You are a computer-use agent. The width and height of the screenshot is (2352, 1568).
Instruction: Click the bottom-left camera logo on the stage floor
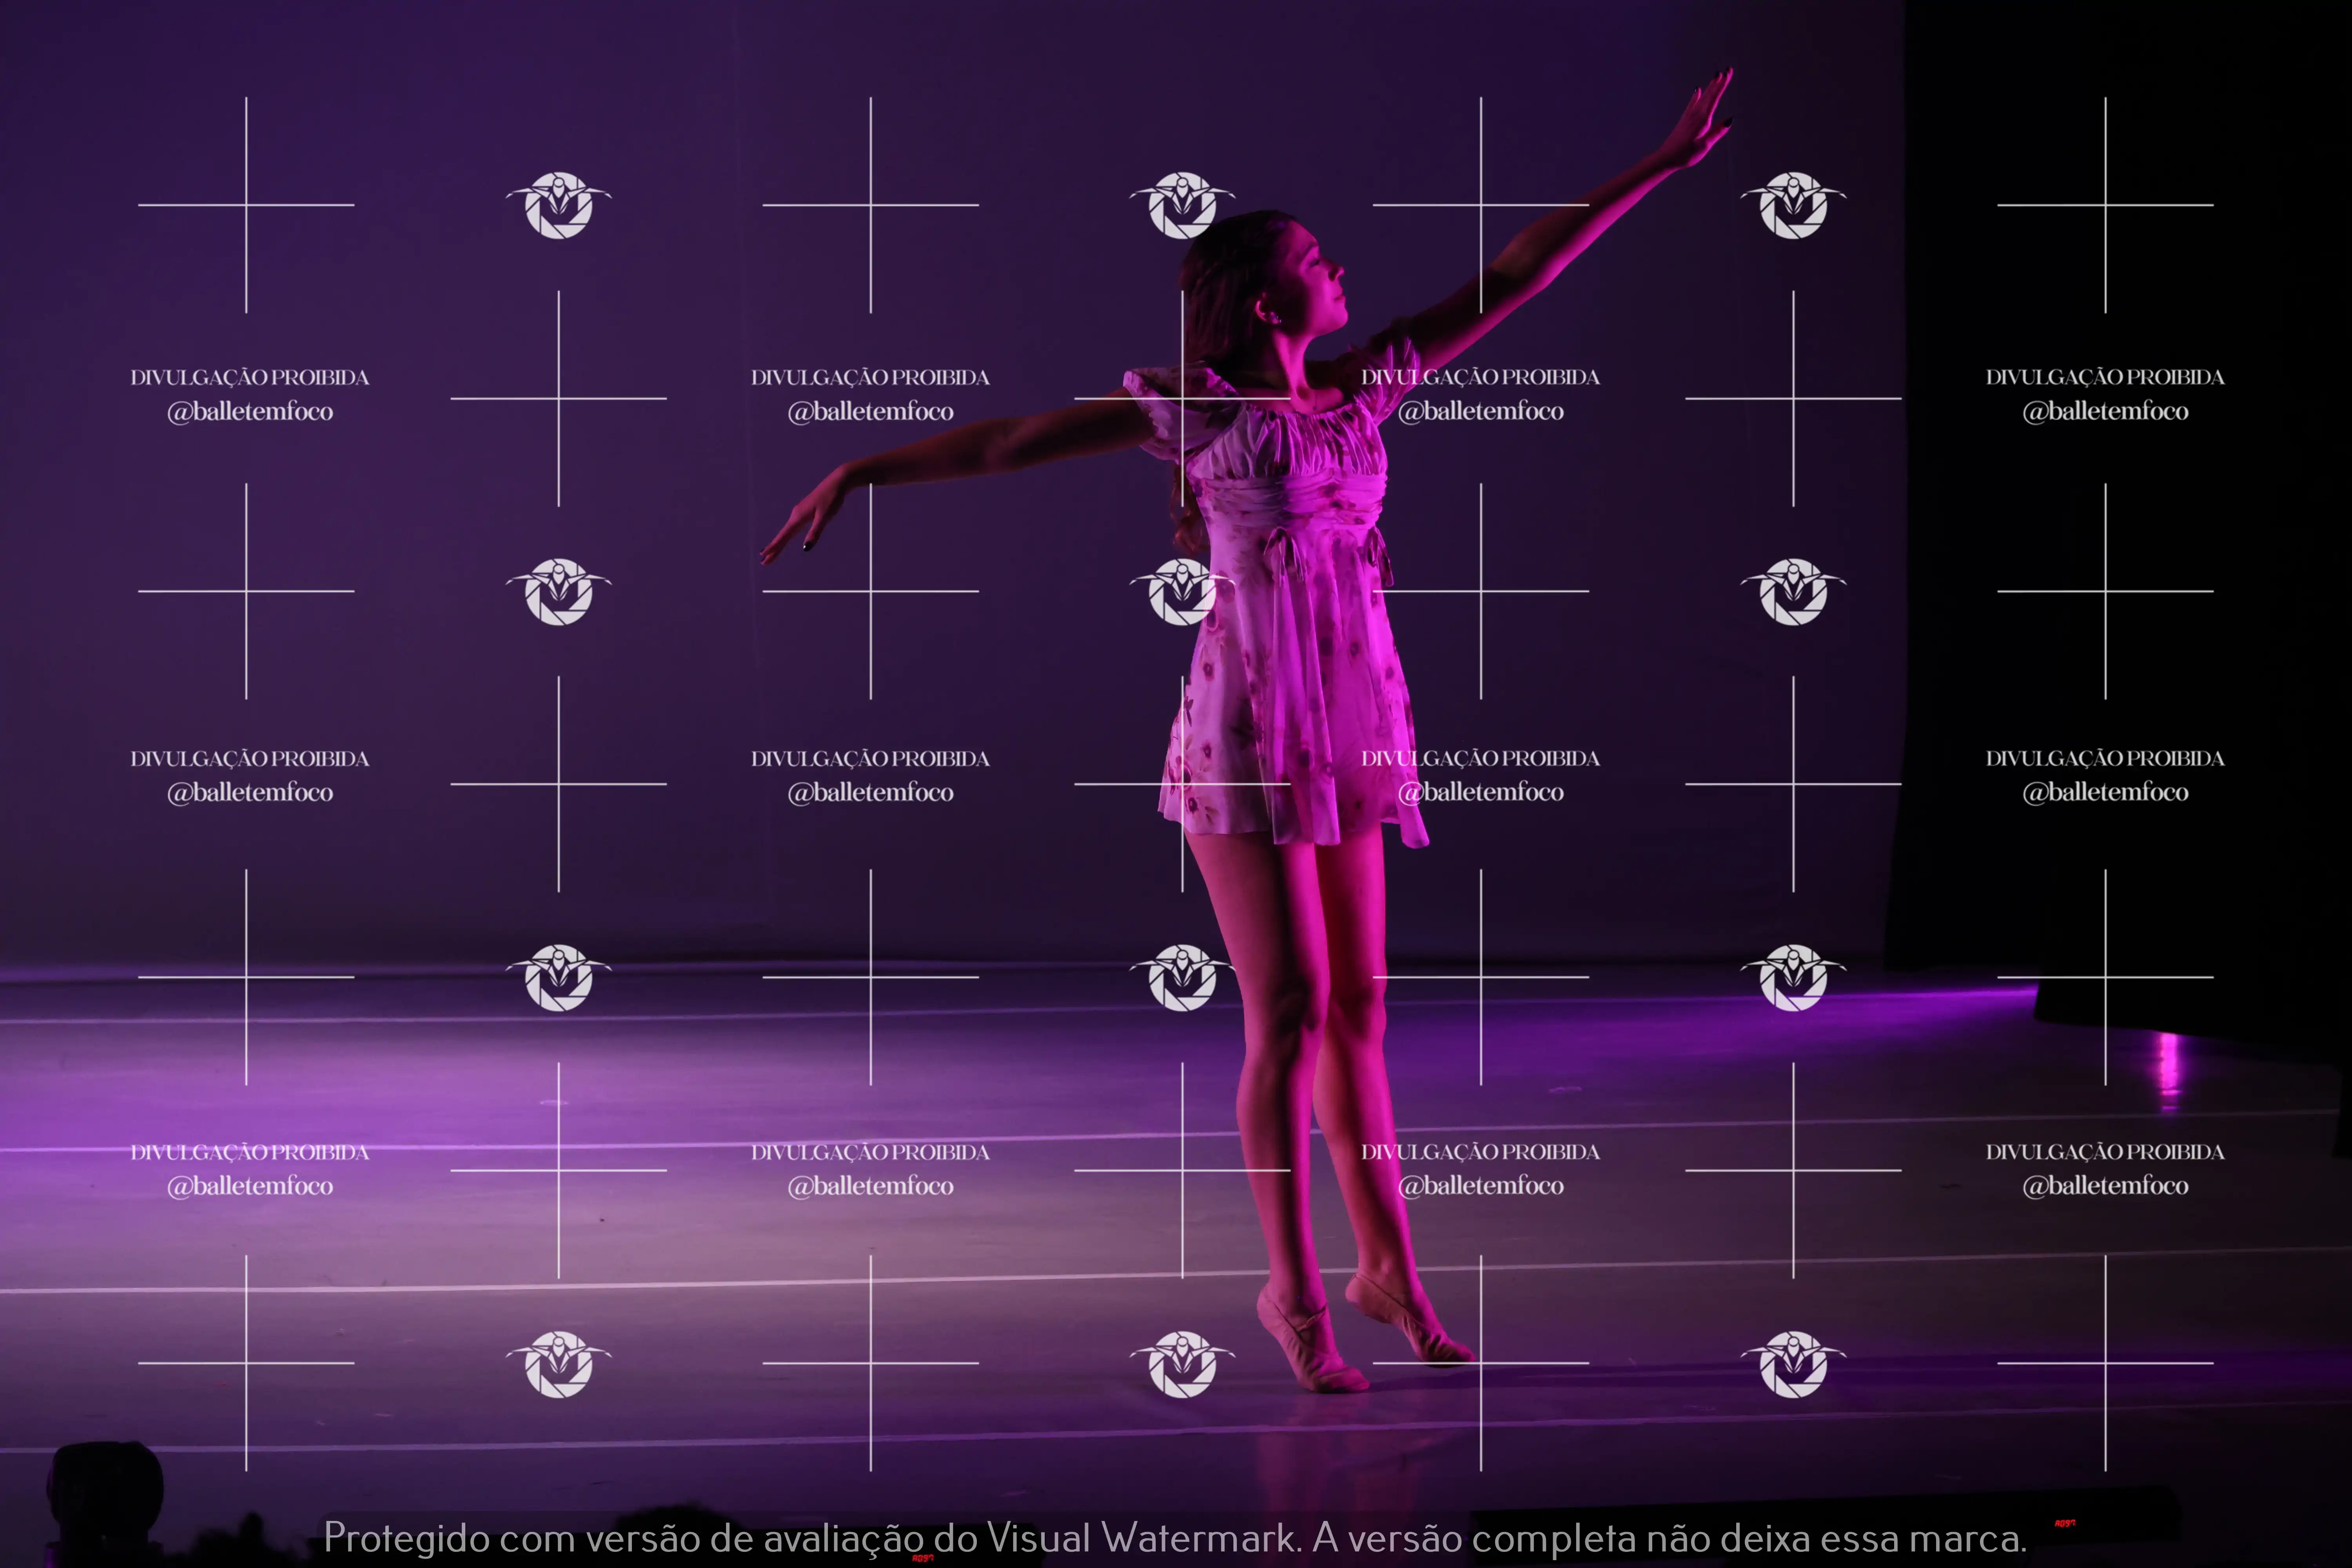(x=559, y=1364)
